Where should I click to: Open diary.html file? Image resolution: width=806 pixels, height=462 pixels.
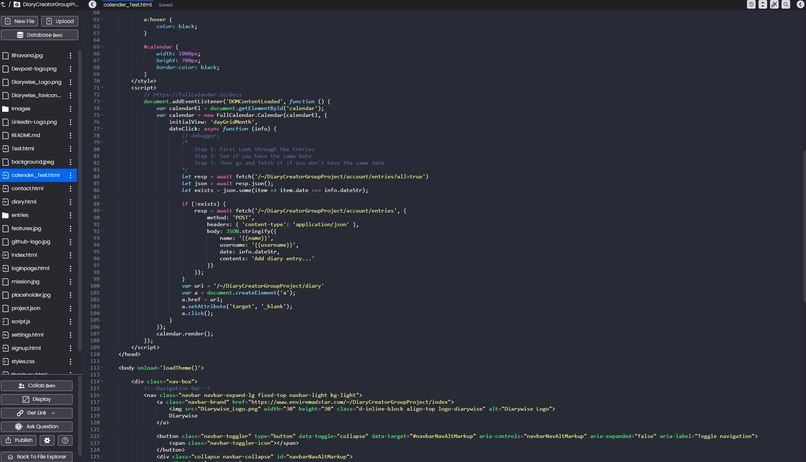pos(24,202)
